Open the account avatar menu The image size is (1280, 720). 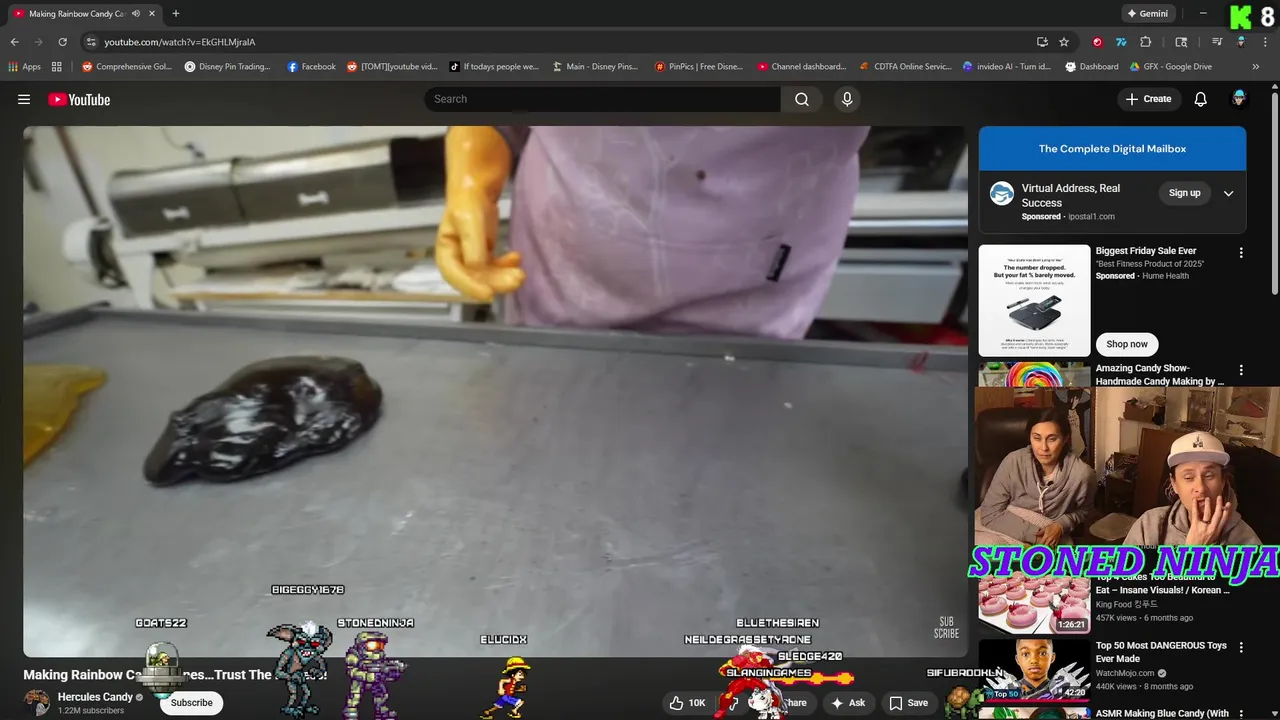pos(1239,99)
